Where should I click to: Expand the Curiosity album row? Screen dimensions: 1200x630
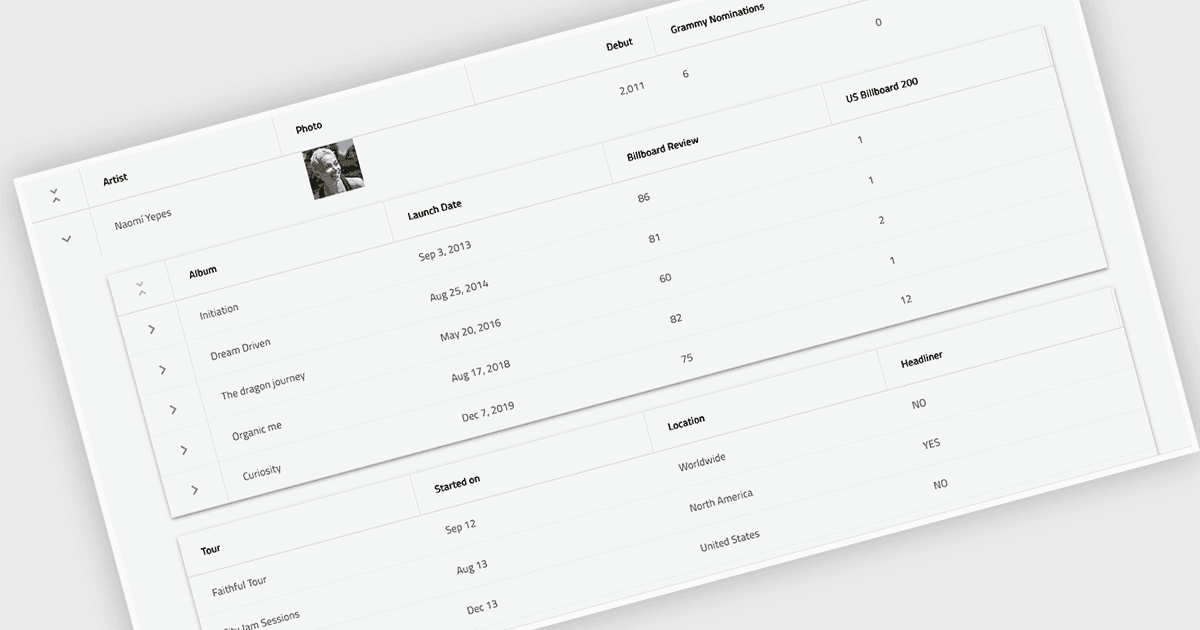(x=195, y=489)
